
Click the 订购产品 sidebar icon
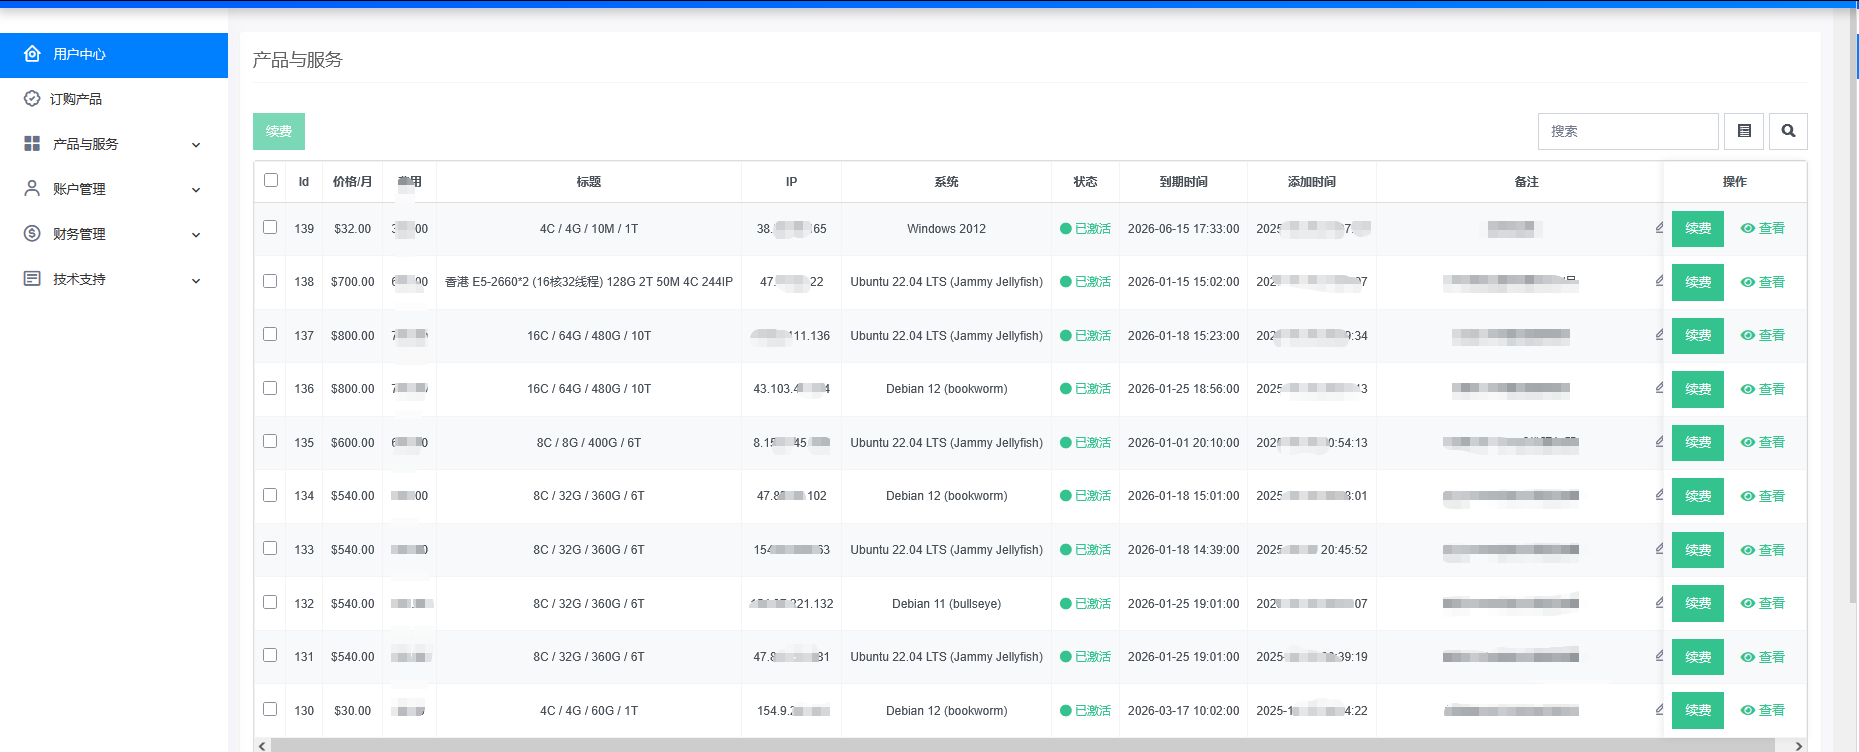point(32,99)
